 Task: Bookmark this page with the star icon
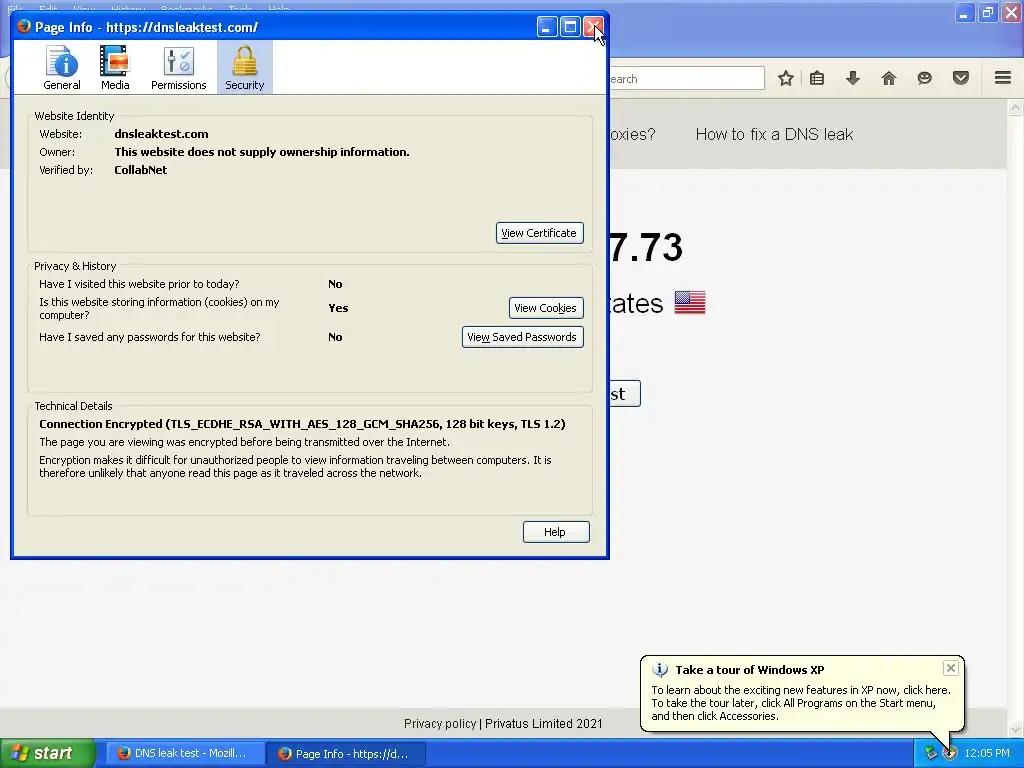point(786,78)
